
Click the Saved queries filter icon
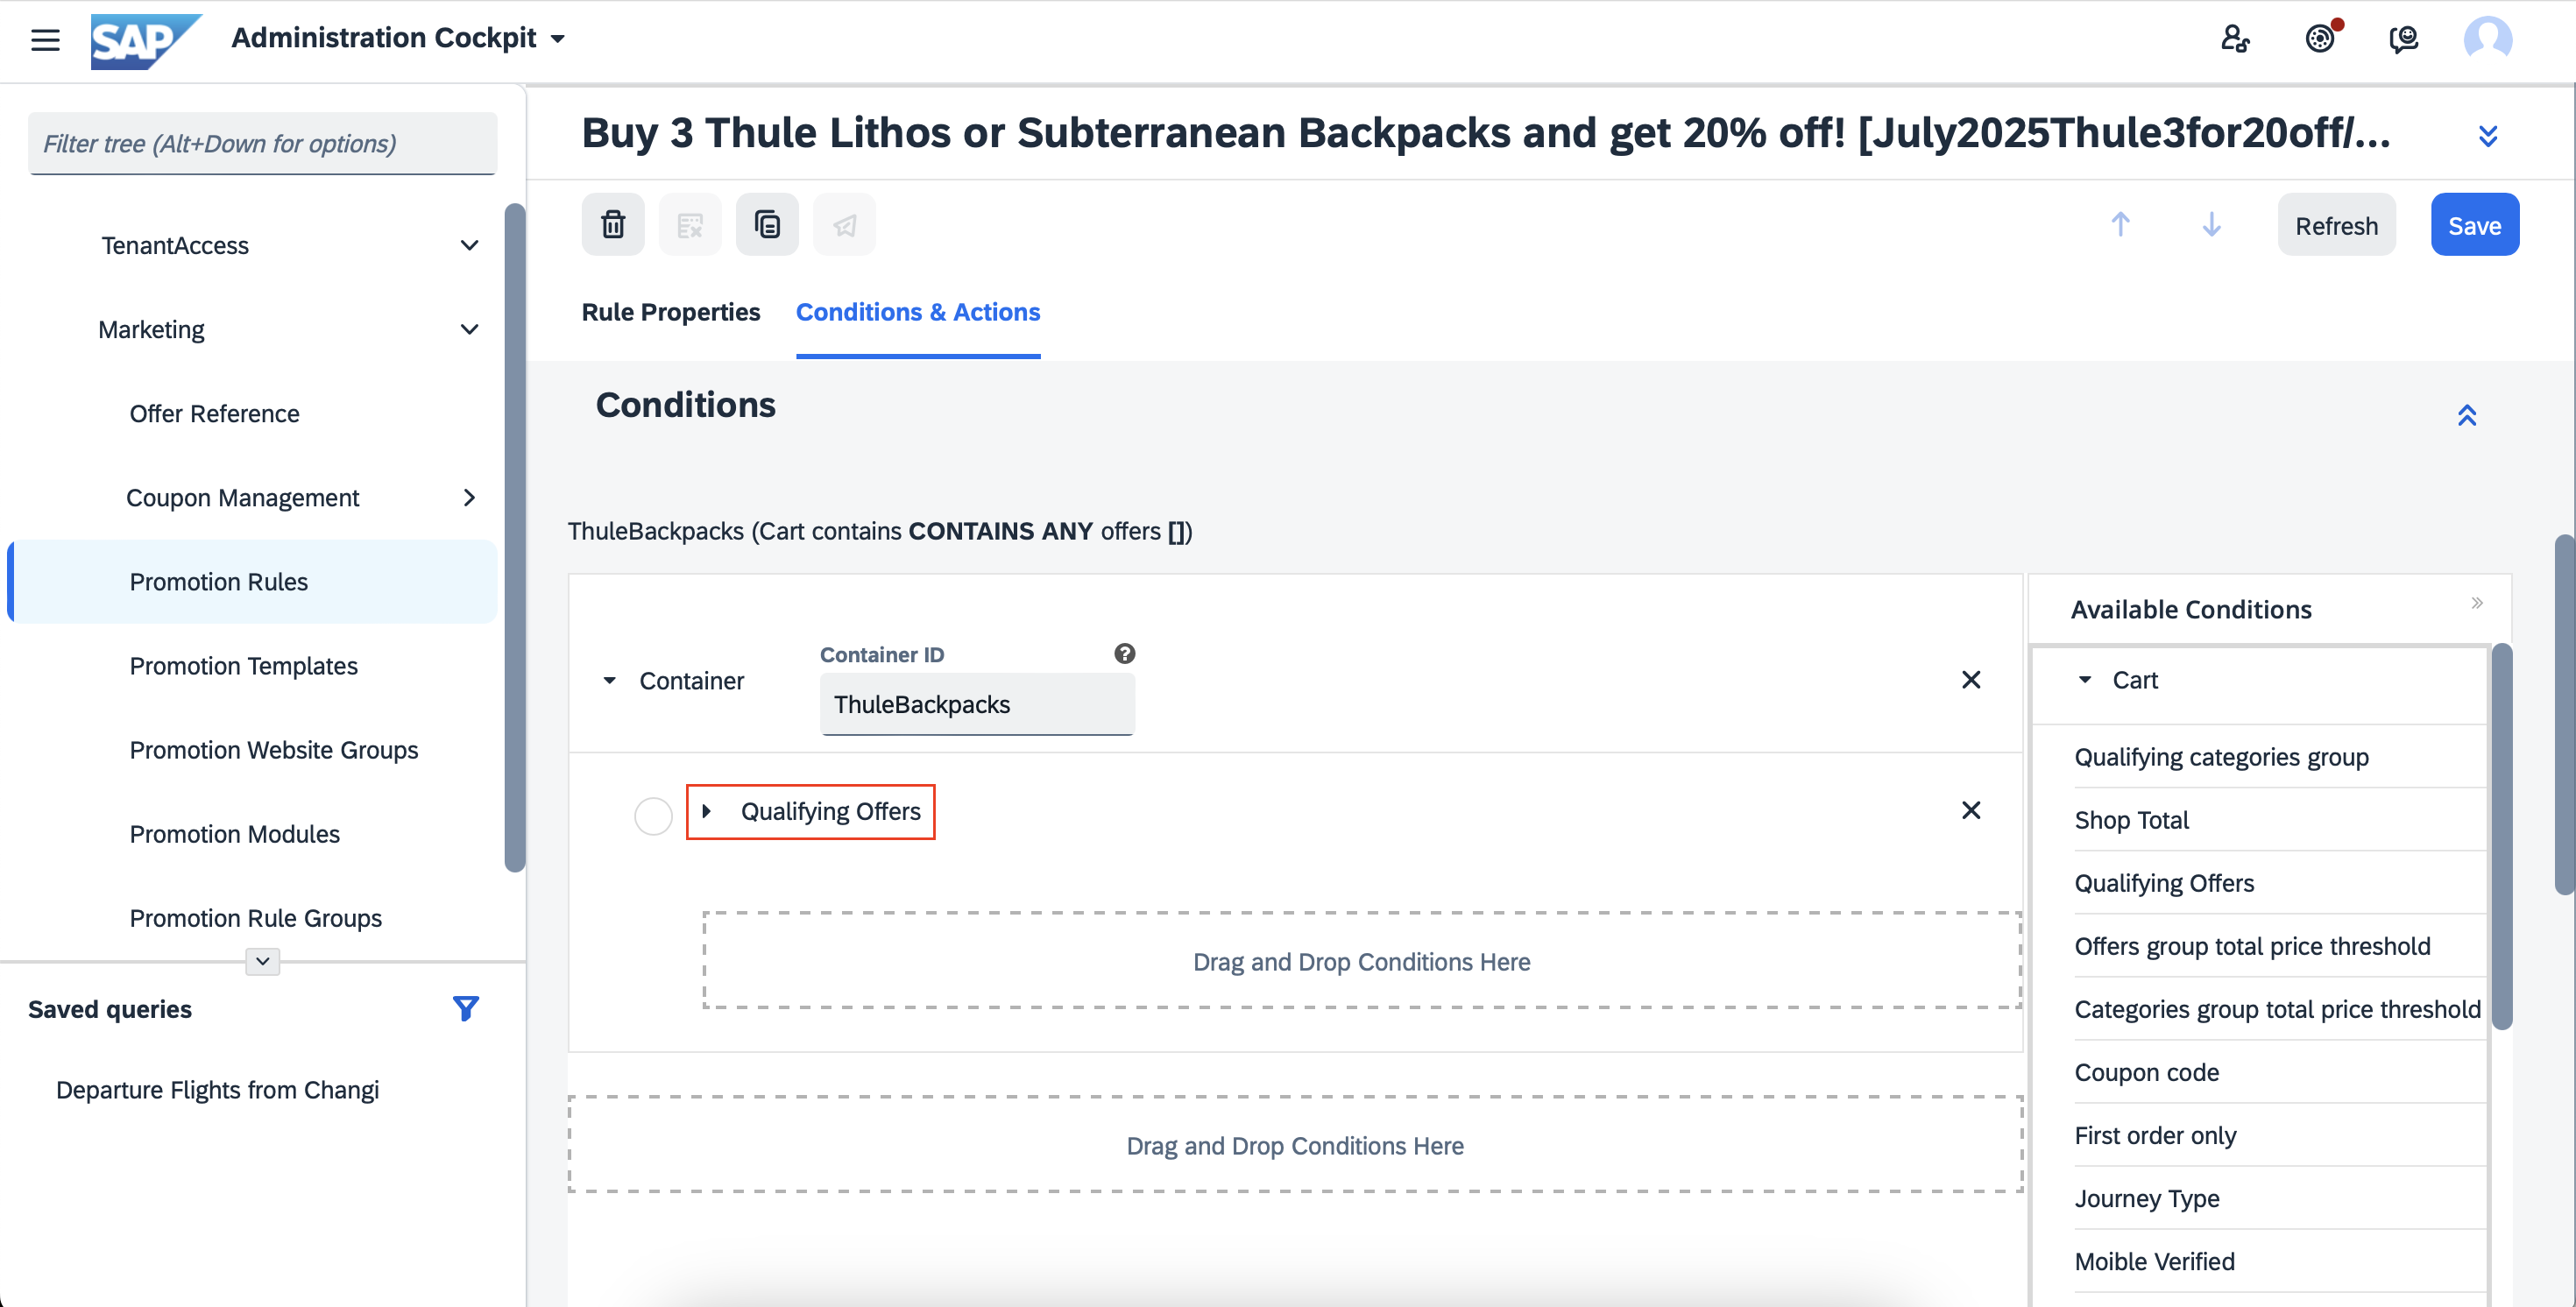(465, 1008)
